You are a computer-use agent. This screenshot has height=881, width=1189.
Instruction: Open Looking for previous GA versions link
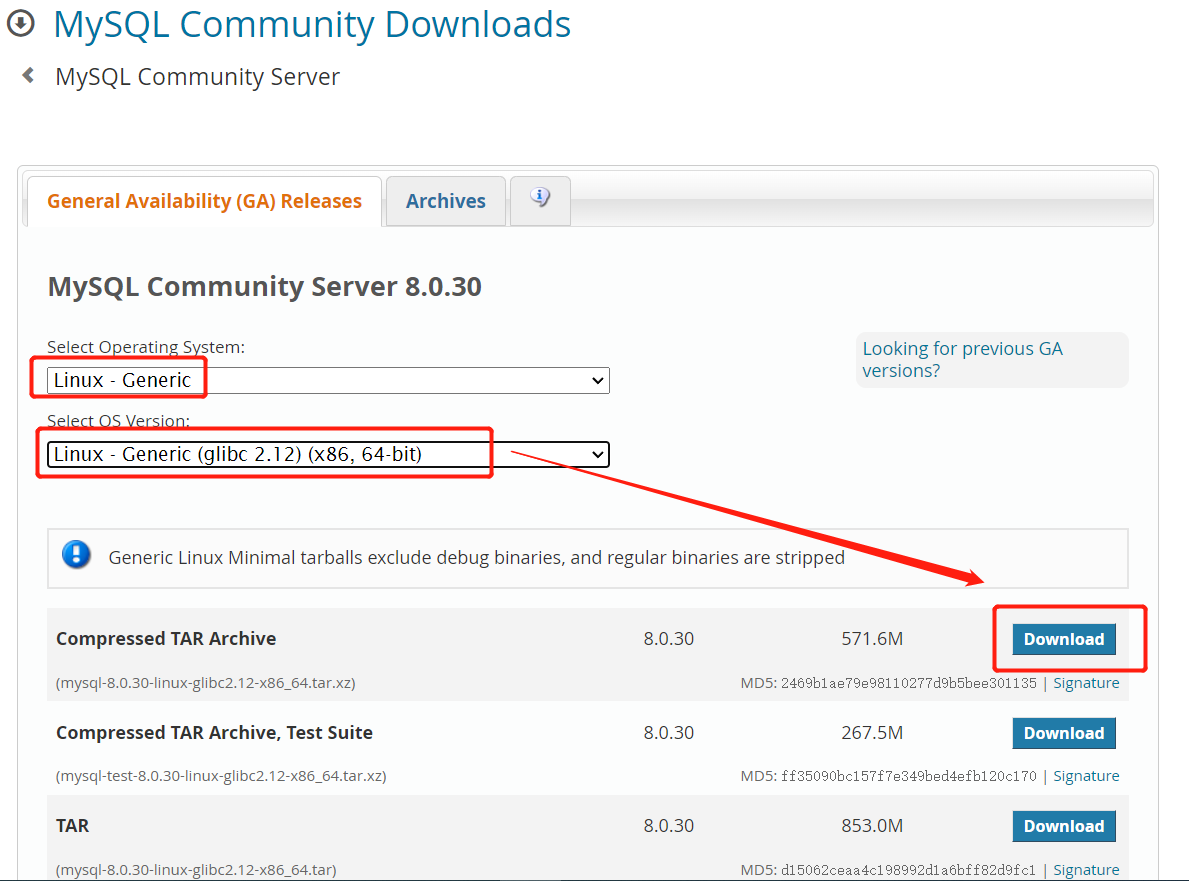(x=962, y=359)
